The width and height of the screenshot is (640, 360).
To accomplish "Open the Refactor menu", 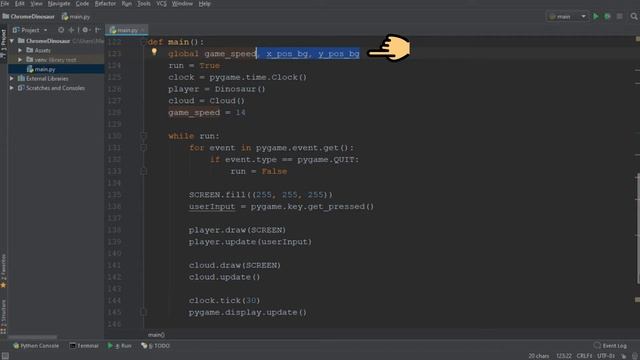I will (105, 4).
